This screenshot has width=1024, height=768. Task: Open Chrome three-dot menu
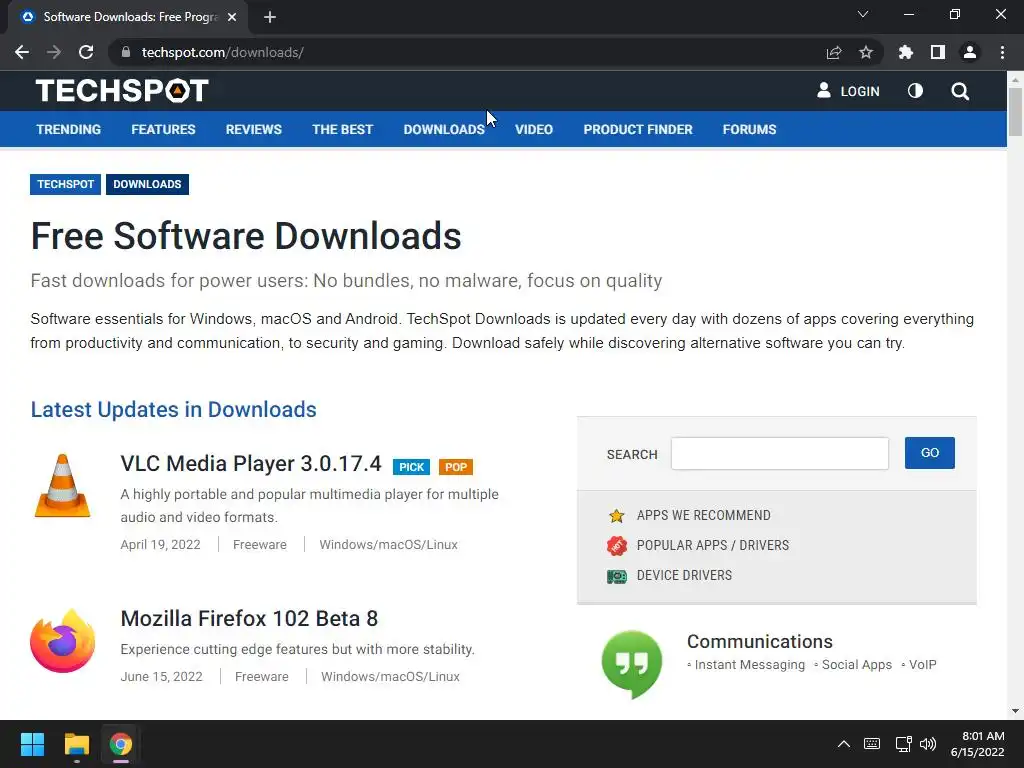click(1002, 52)
